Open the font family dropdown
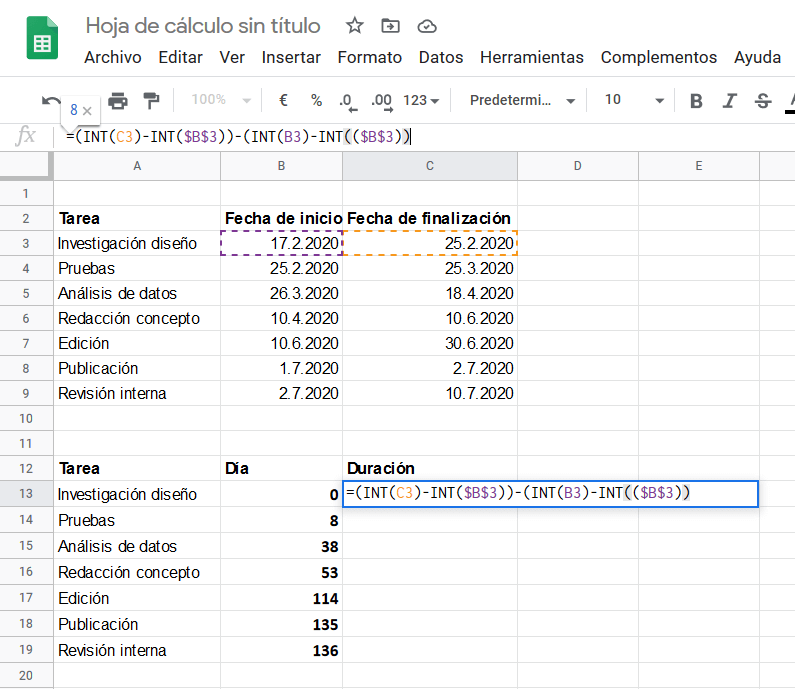 [x=522, y=100]
